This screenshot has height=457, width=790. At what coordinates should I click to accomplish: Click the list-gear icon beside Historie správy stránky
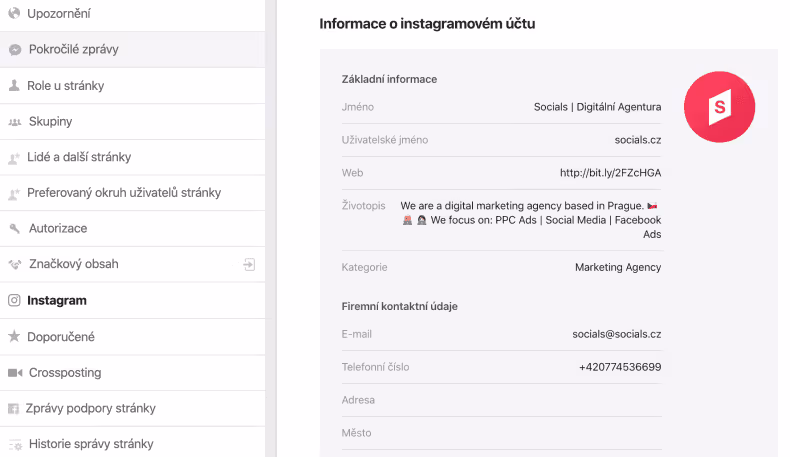click(x=16, y=444)
